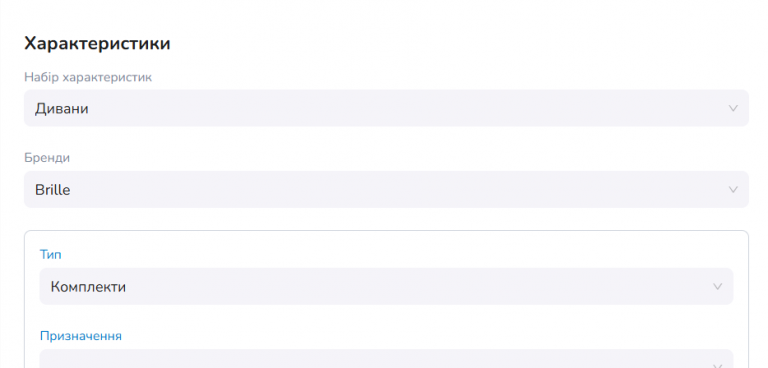Select the Brille brand value text
Image resolution: width=768 pixels, height=368 pixels.
click(52, 190)
